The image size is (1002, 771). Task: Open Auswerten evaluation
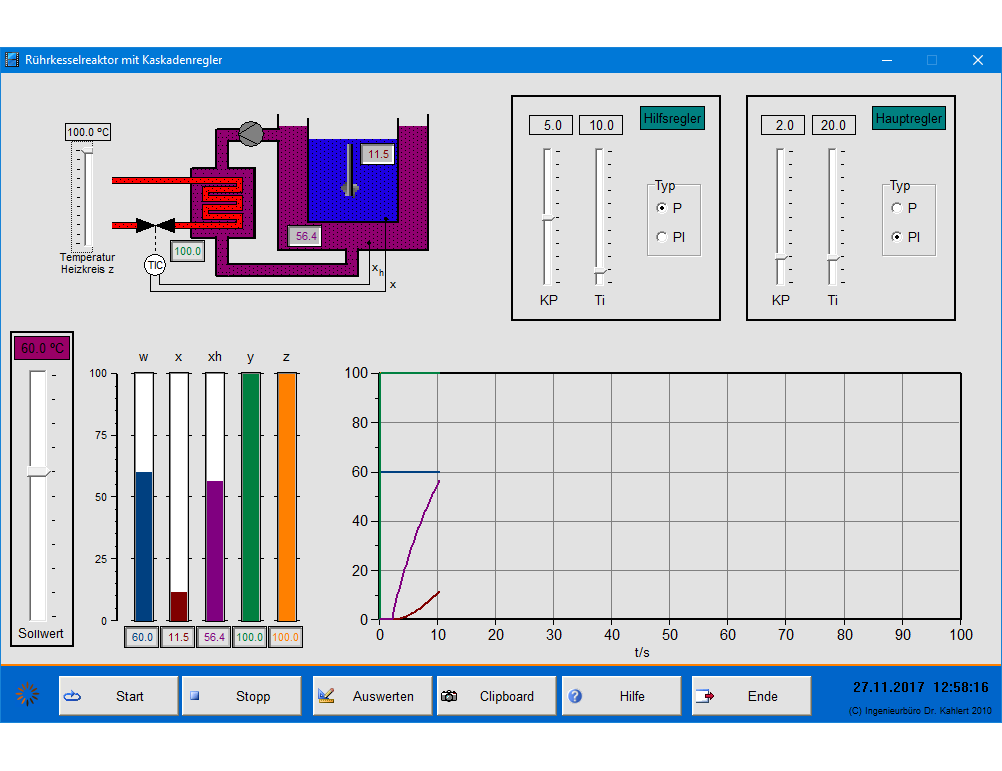[x=373, y=696]
